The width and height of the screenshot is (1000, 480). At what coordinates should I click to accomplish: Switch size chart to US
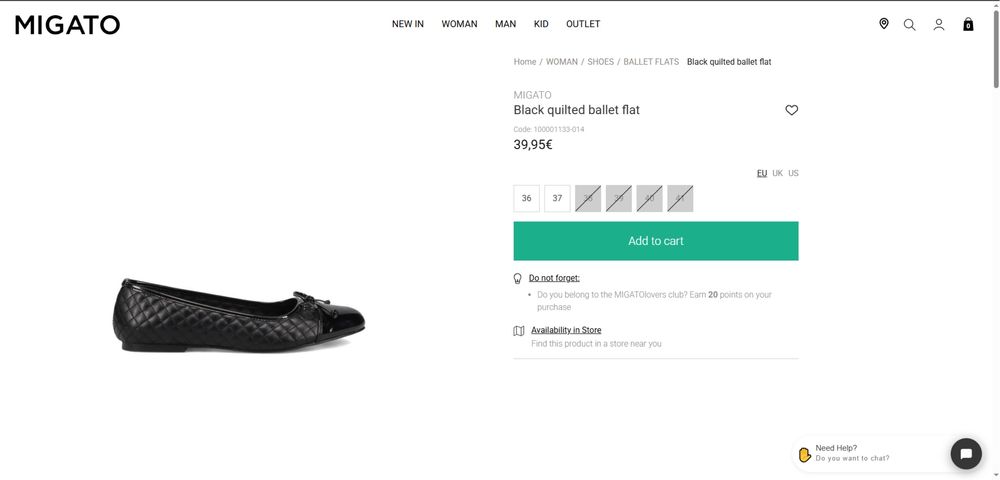click(793, 173)
